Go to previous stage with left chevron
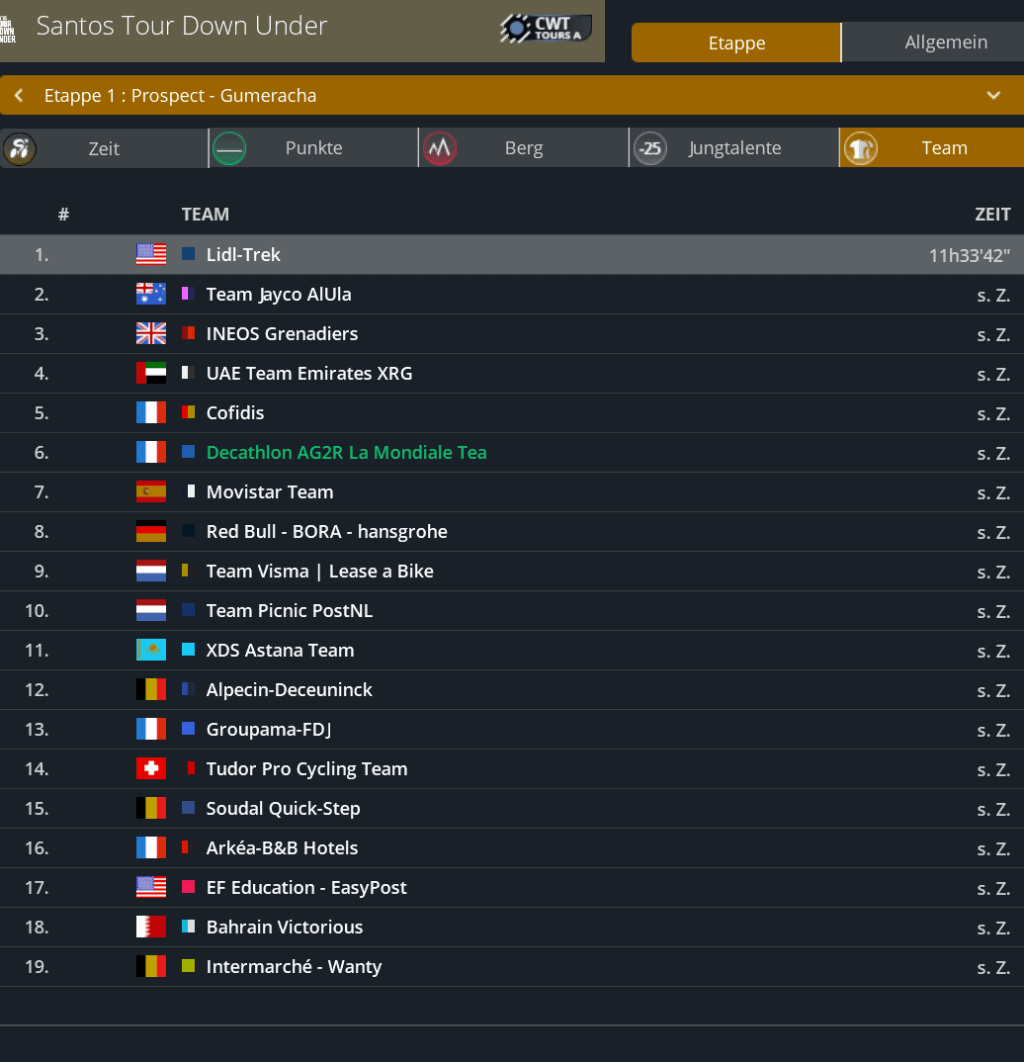The width and height of the screenshot is (1024, 1062). pyautogui.click(x=19, y=96)
